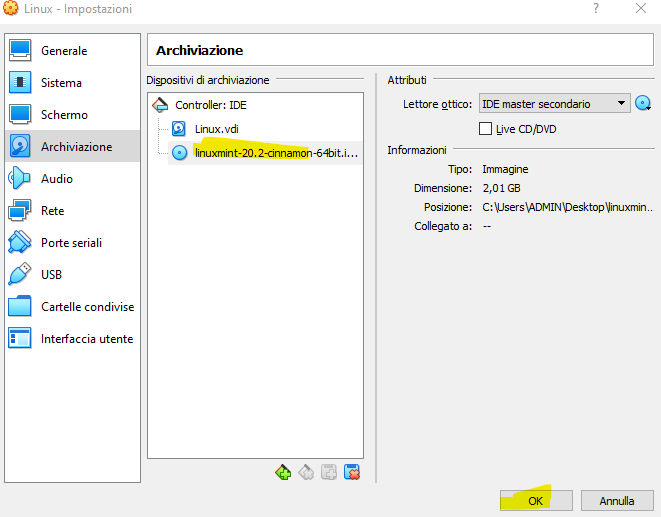Click the remove controller icon

tap(306, 472)
